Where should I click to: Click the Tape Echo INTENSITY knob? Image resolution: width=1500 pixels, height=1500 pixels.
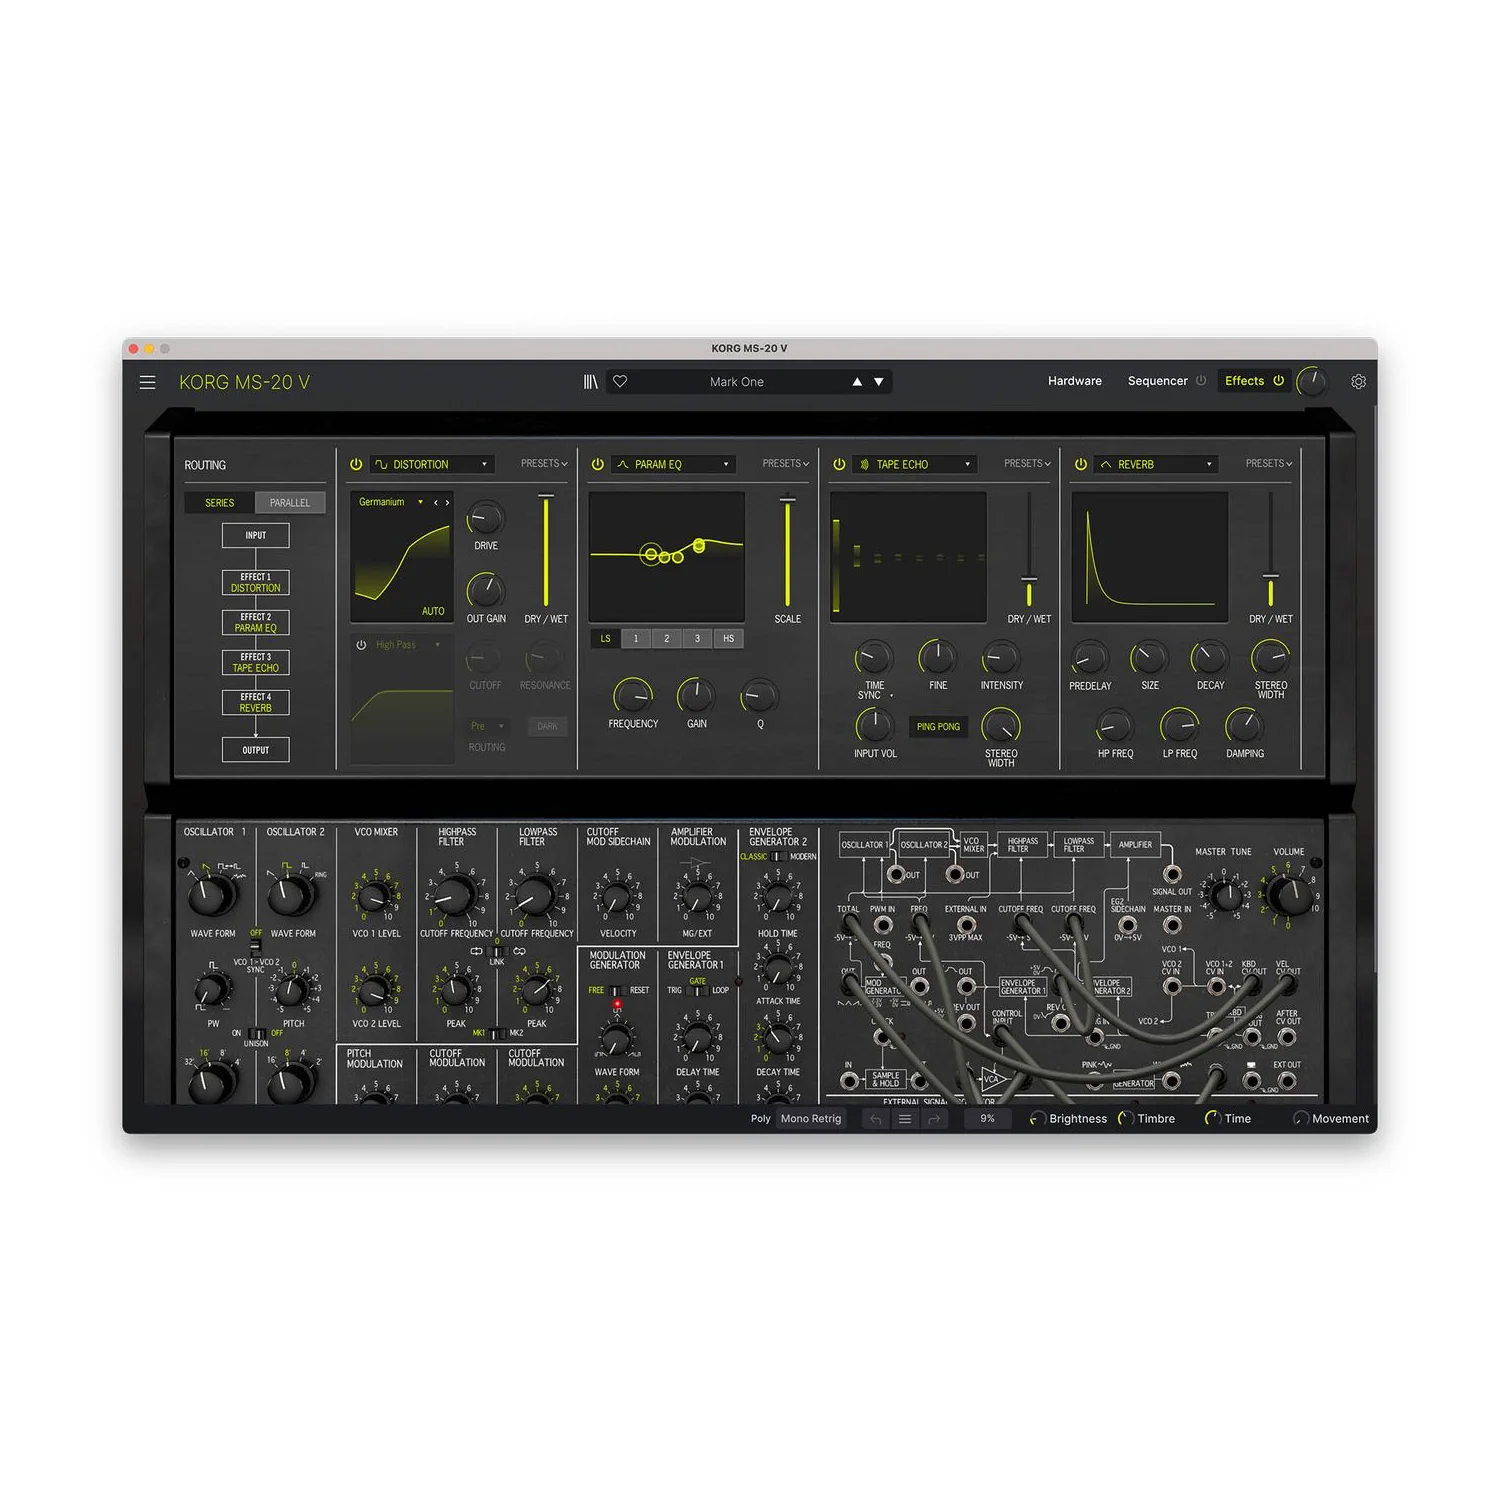[1001, 658]
